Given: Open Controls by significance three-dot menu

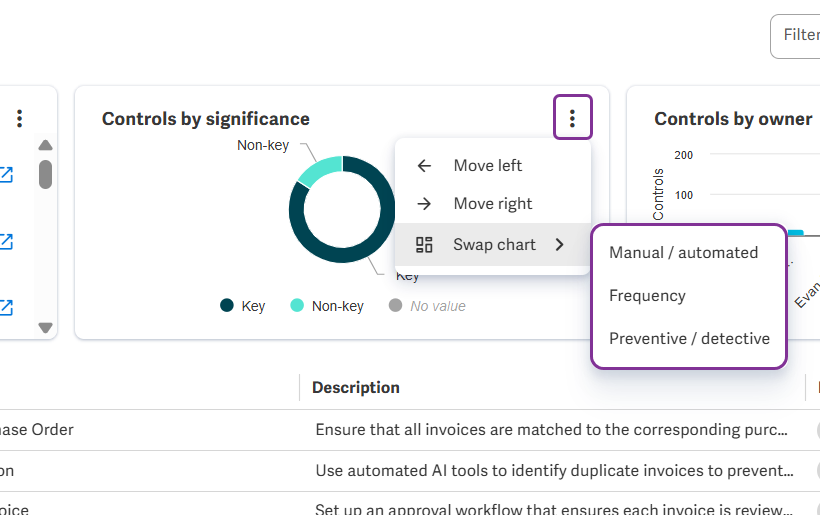Looking at the screenshot, I should [x=573, y=118].
